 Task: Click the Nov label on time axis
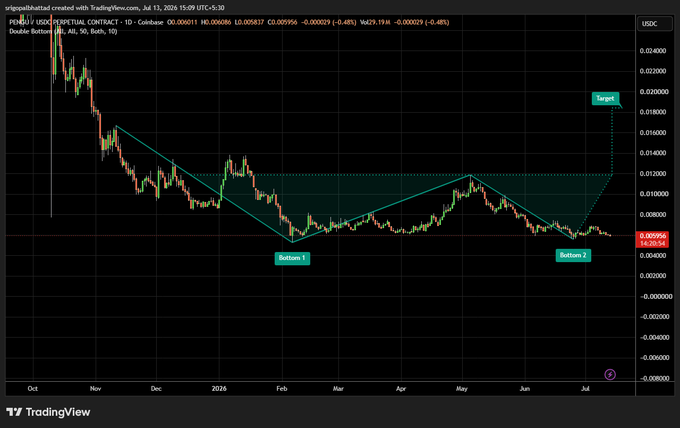pyautogui.click(x=95, y=389)
